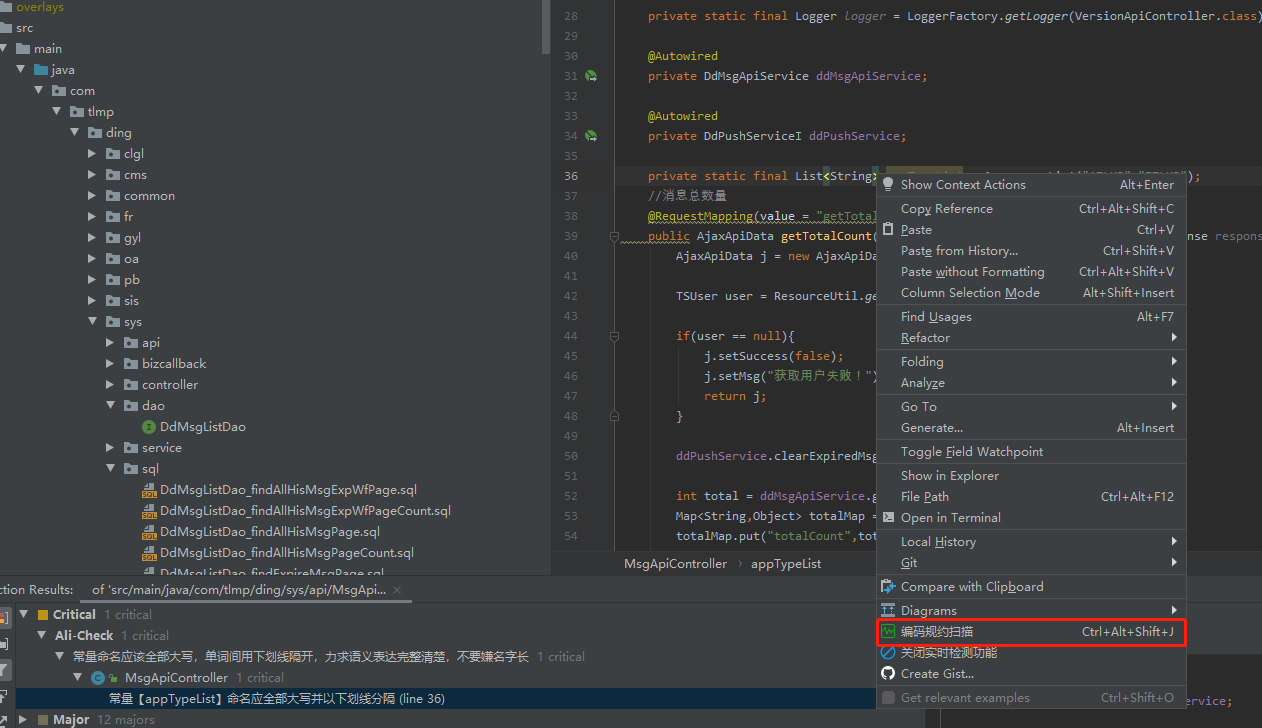Collapse the Critical inspection group
The image size is (1262, 728).
click(23, 614)
